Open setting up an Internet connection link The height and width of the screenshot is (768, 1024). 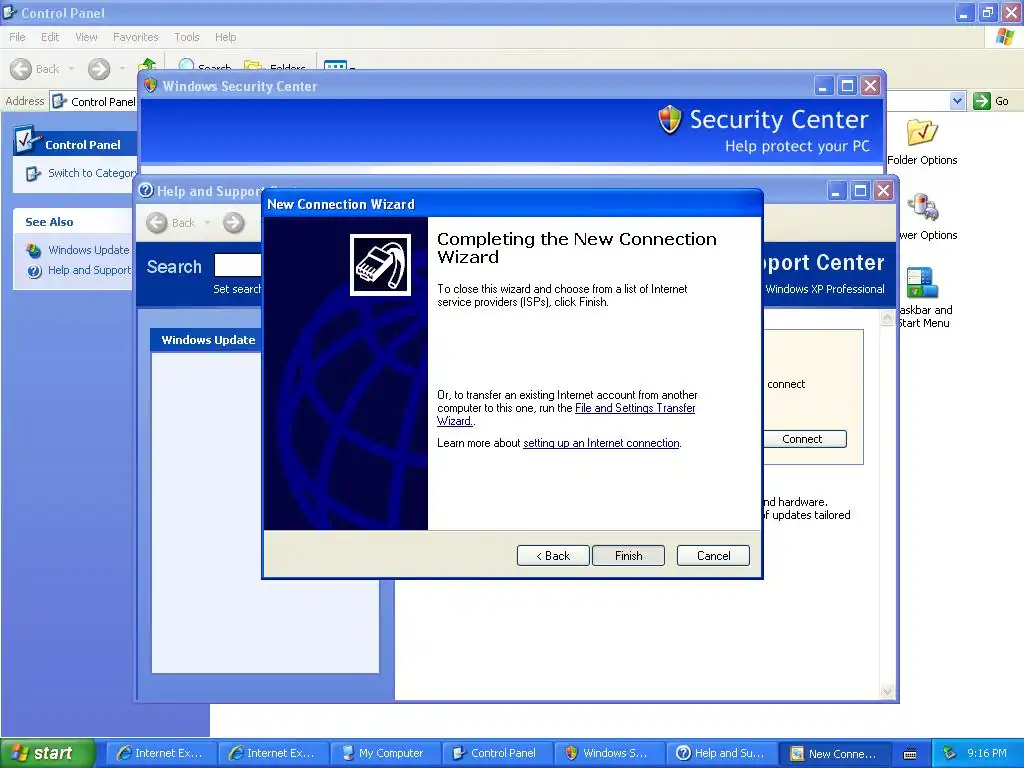tap(601, 443)
